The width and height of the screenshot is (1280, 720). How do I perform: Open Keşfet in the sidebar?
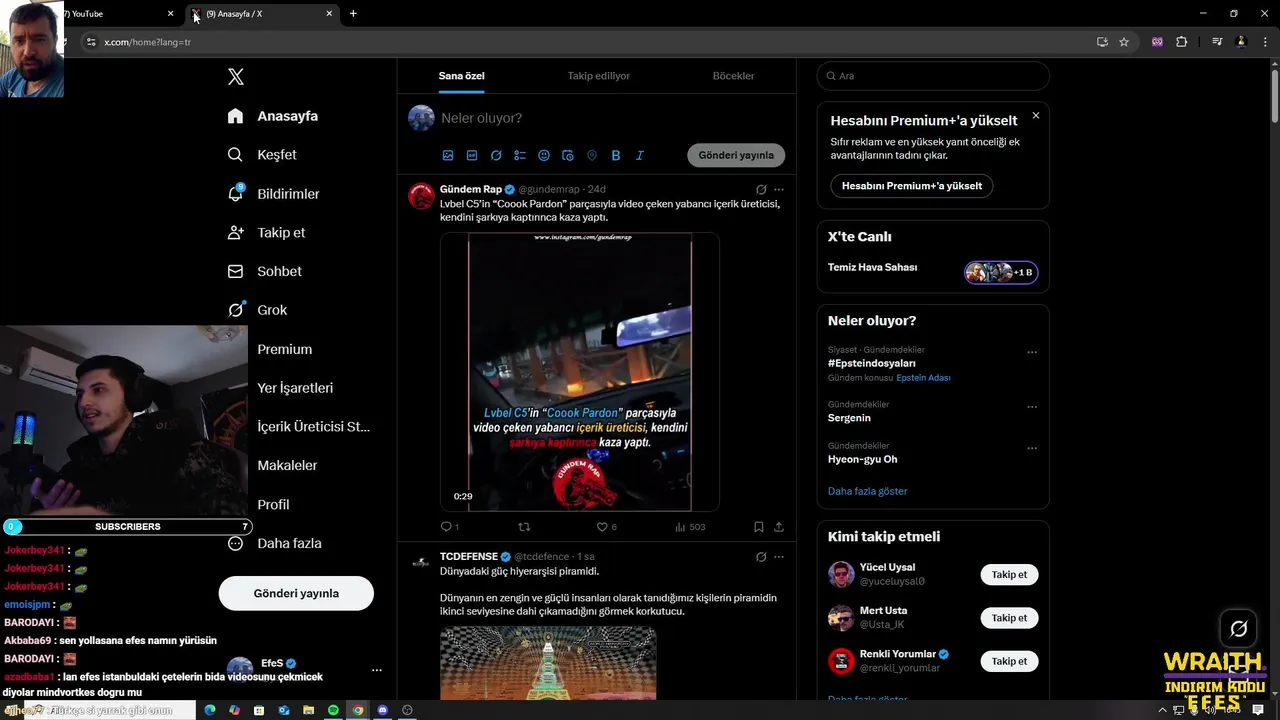(262, 155)
